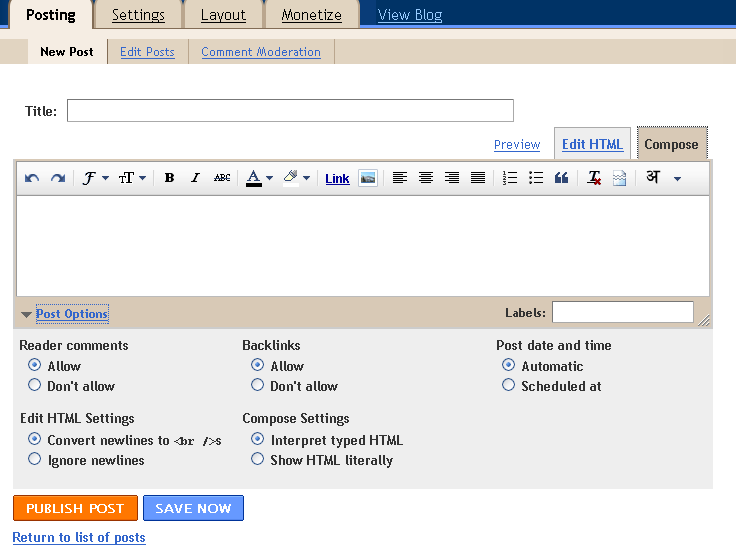Image resolution: width=736 pixels, height=545 pixels.
Task: Click the View Blog link
Action: 410,15
